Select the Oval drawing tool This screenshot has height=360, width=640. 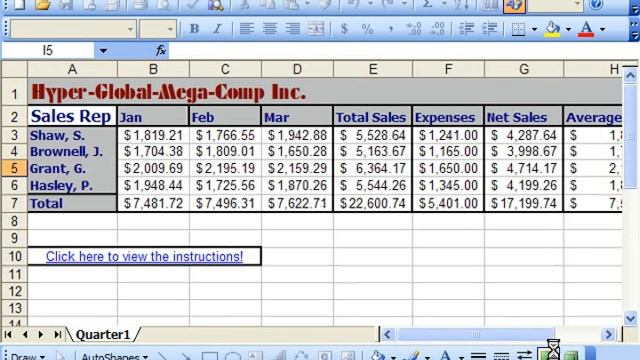pos(233,356)
